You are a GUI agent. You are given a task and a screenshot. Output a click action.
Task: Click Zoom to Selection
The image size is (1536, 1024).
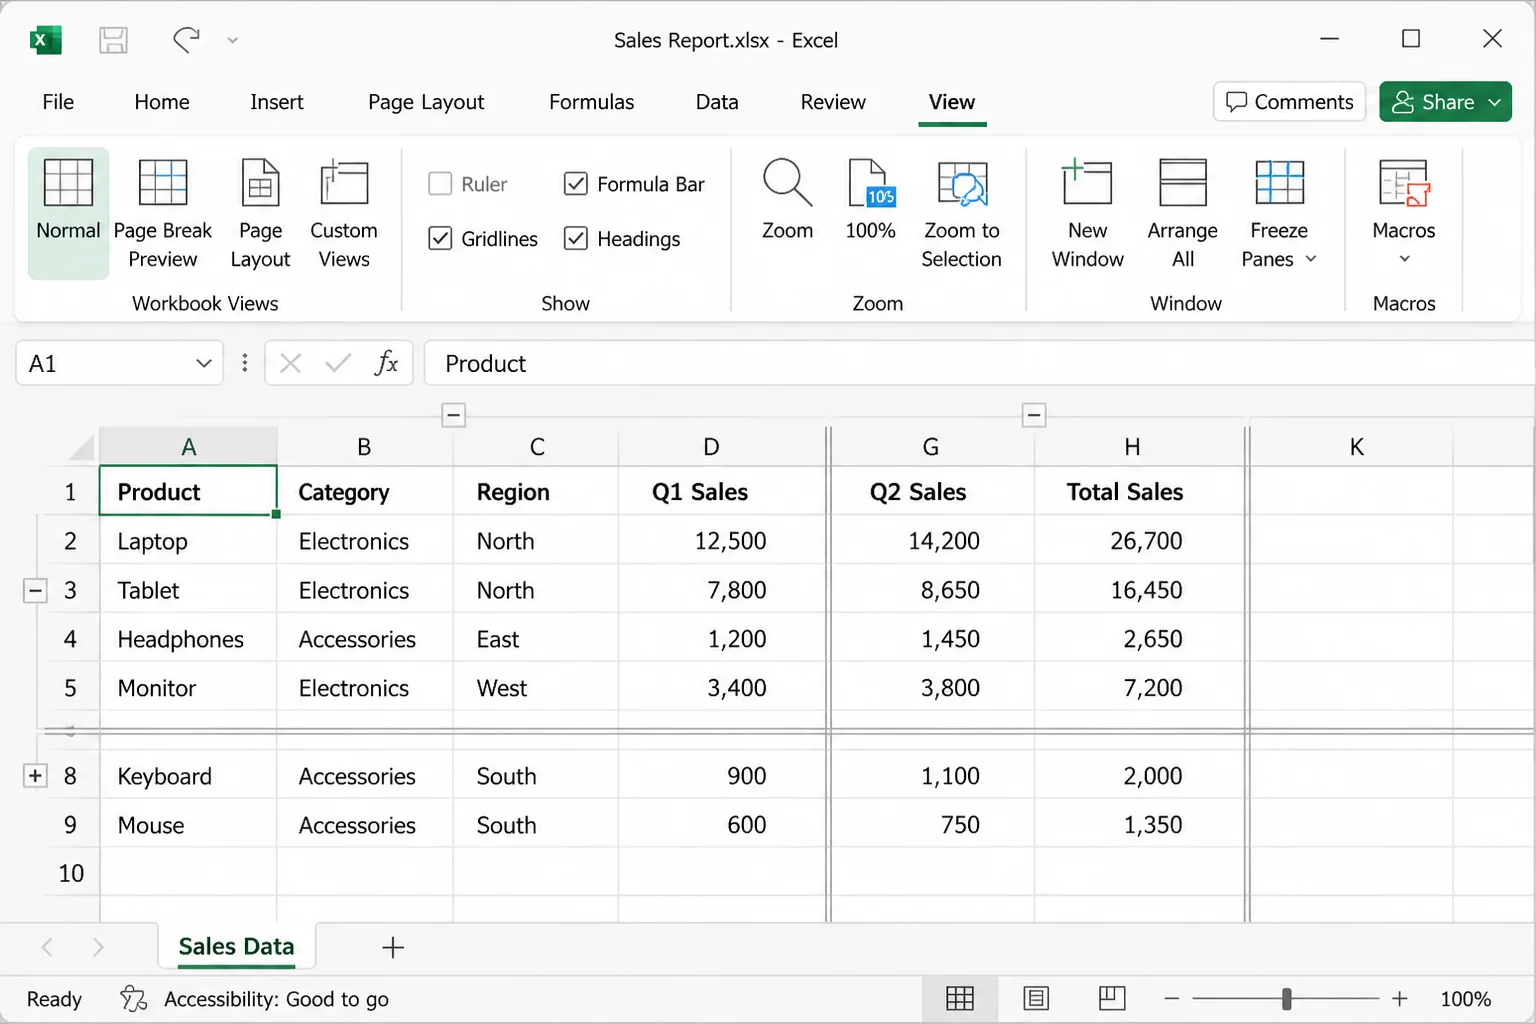[x=961, y=213]
